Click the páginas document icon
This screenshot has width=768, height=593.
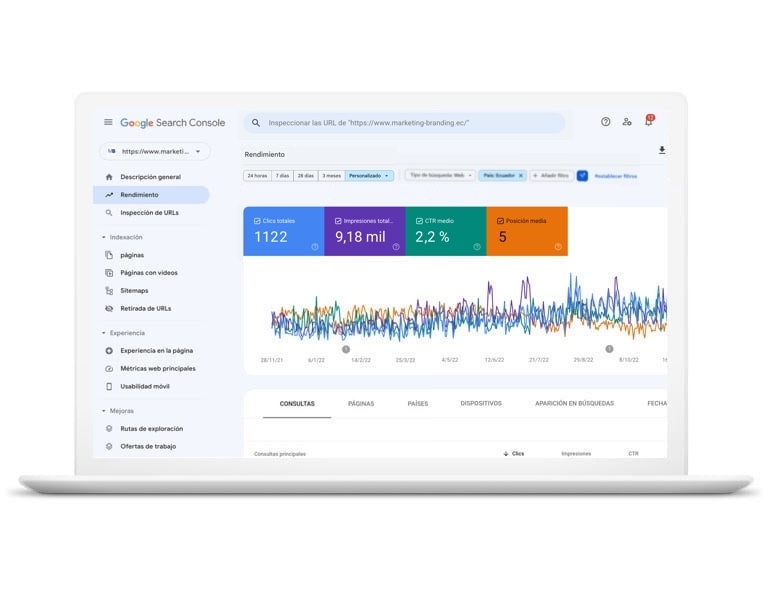[x=109, y=255]
